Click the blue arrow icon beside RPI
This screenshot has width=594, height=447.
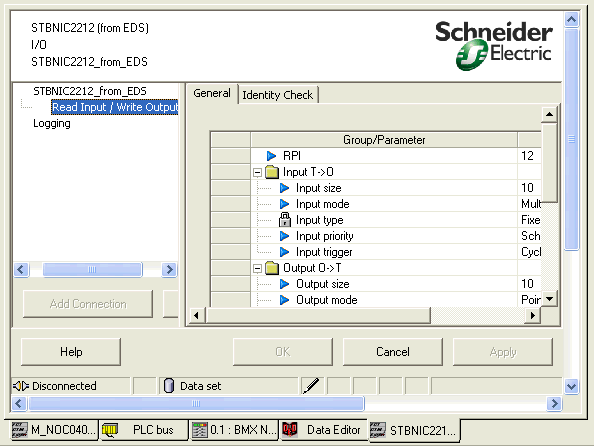271,156
